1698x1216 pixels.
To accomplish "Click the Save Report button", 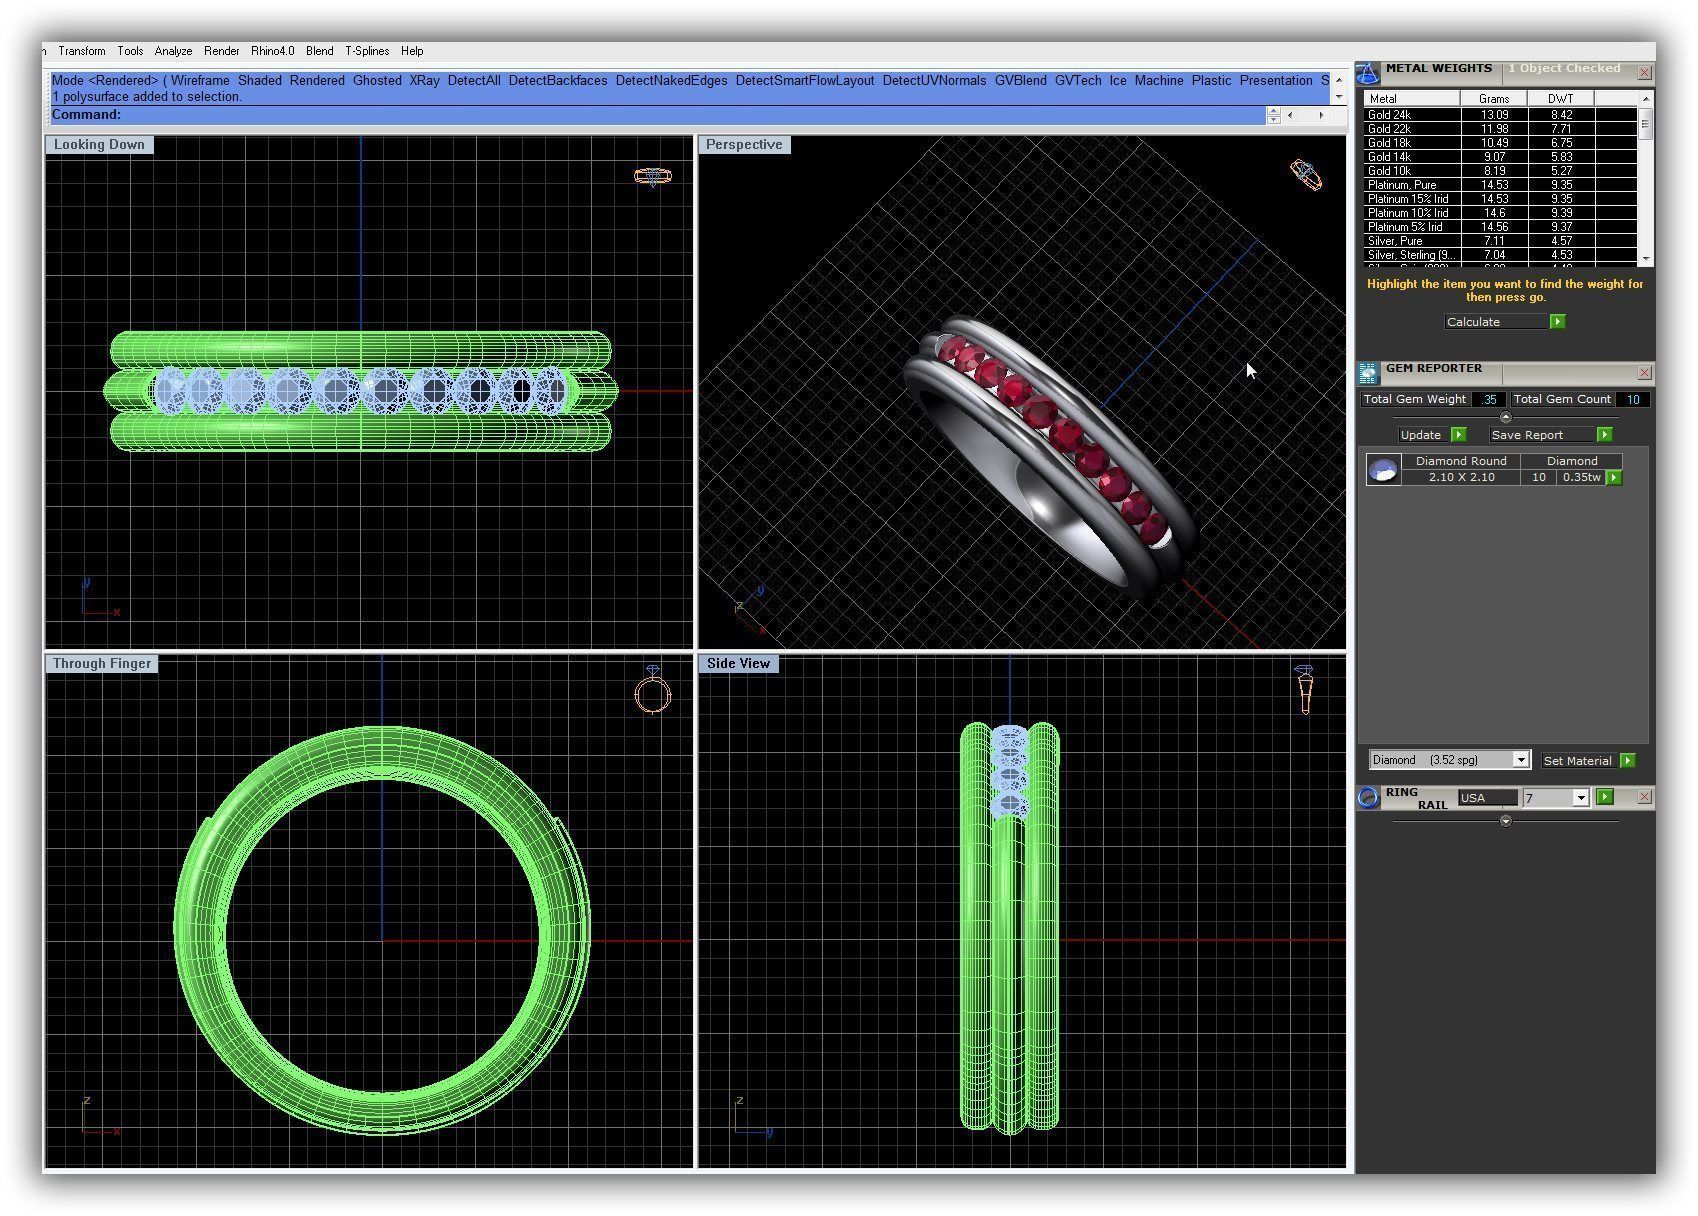I will tap(1541, 435).
